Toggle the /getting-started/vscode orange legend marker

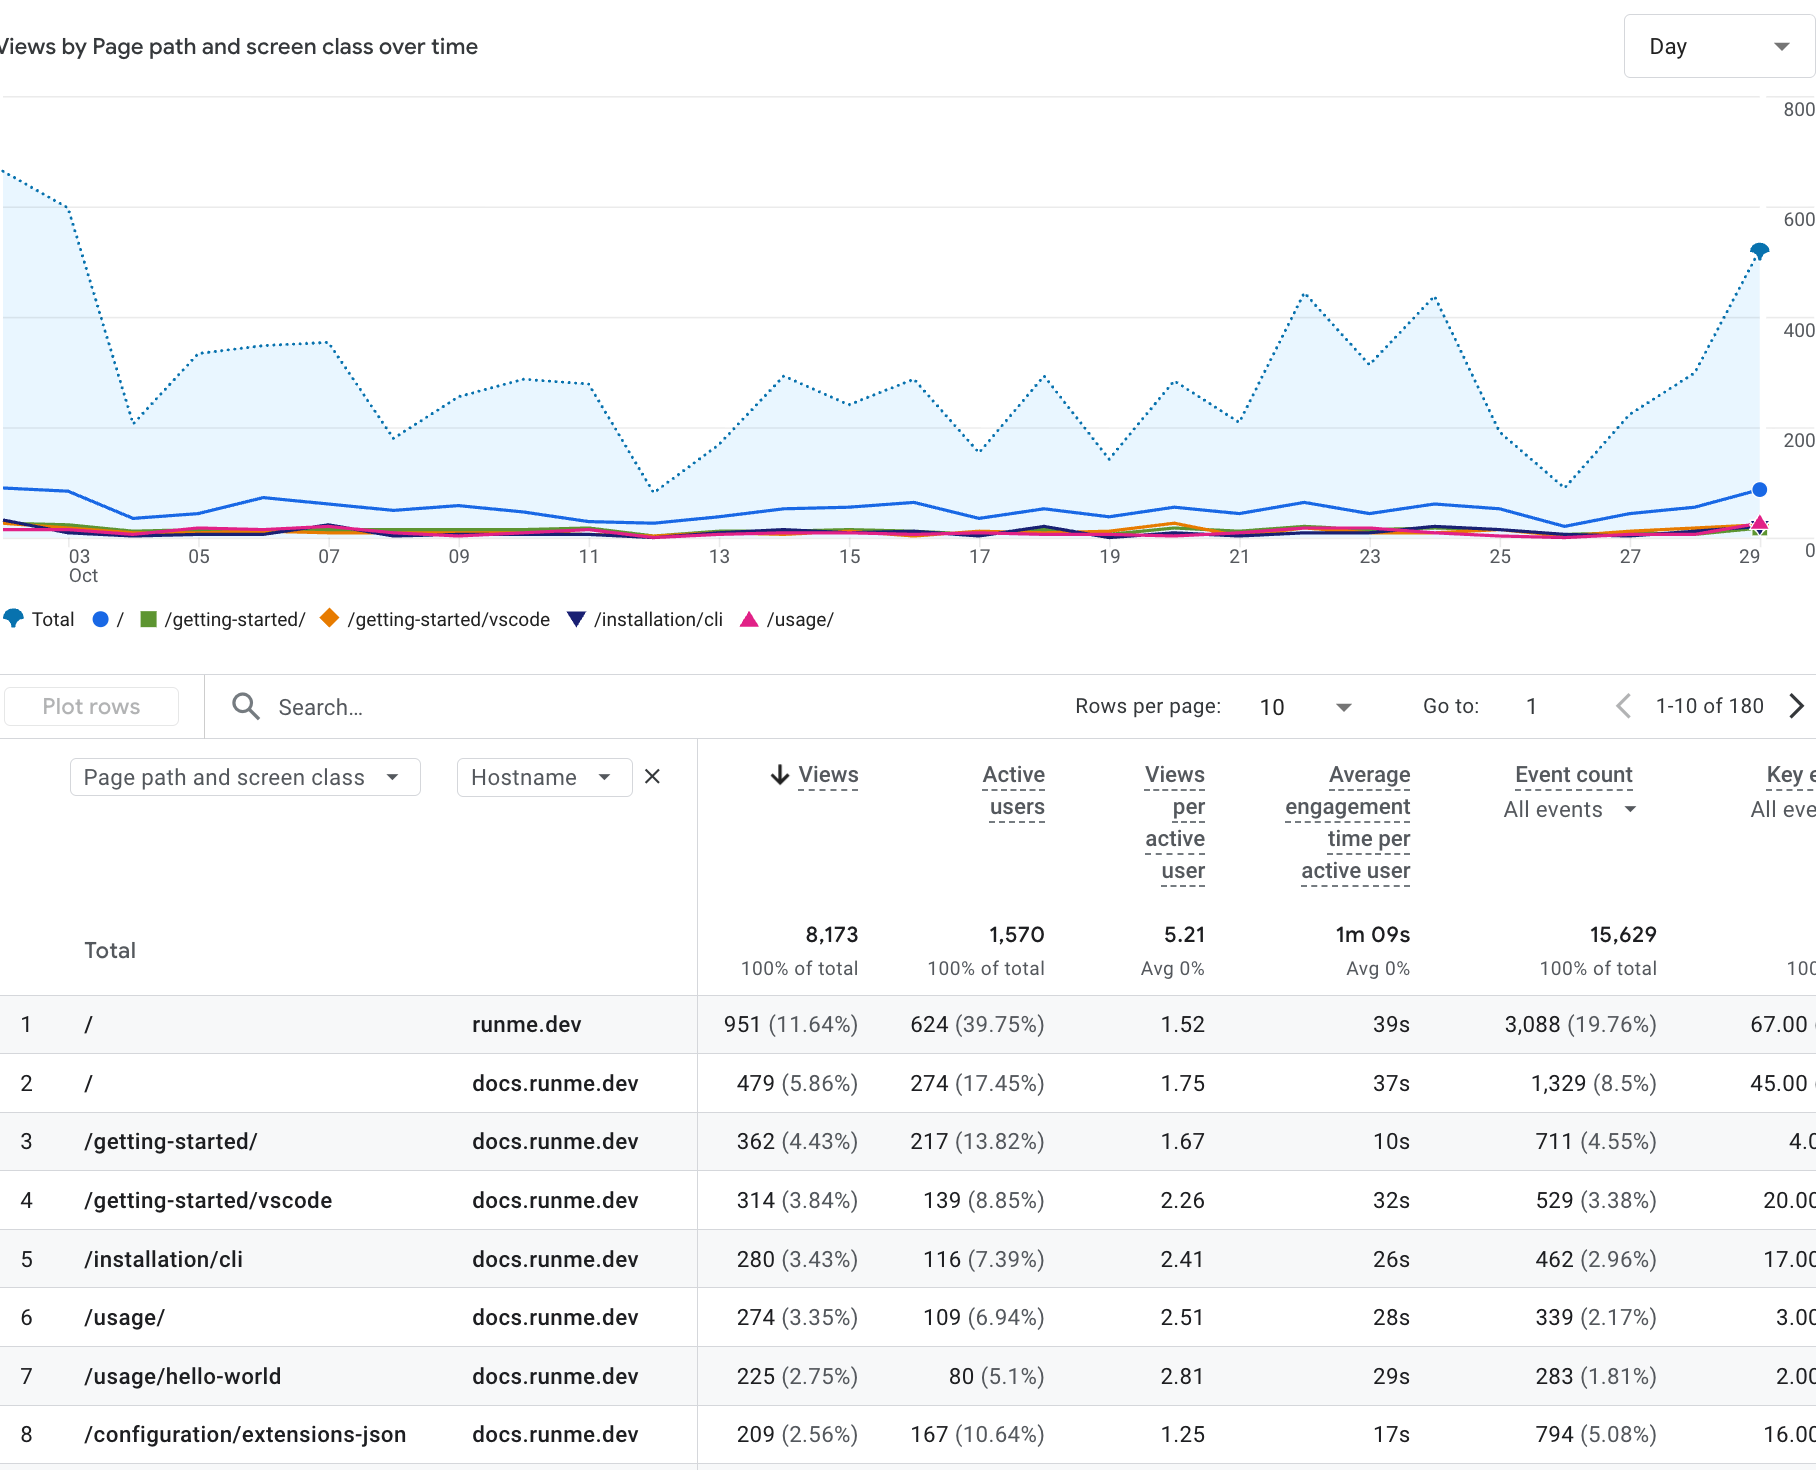329,618
